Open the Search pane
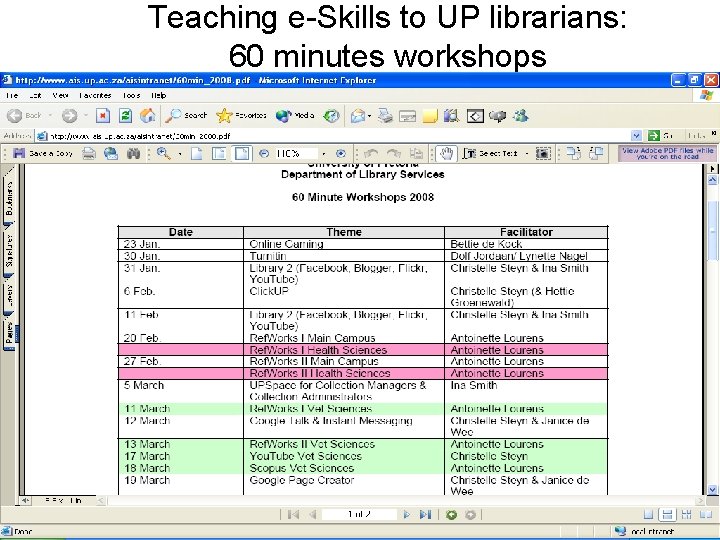This screenshot has height=540, width=720. [186, 115]
